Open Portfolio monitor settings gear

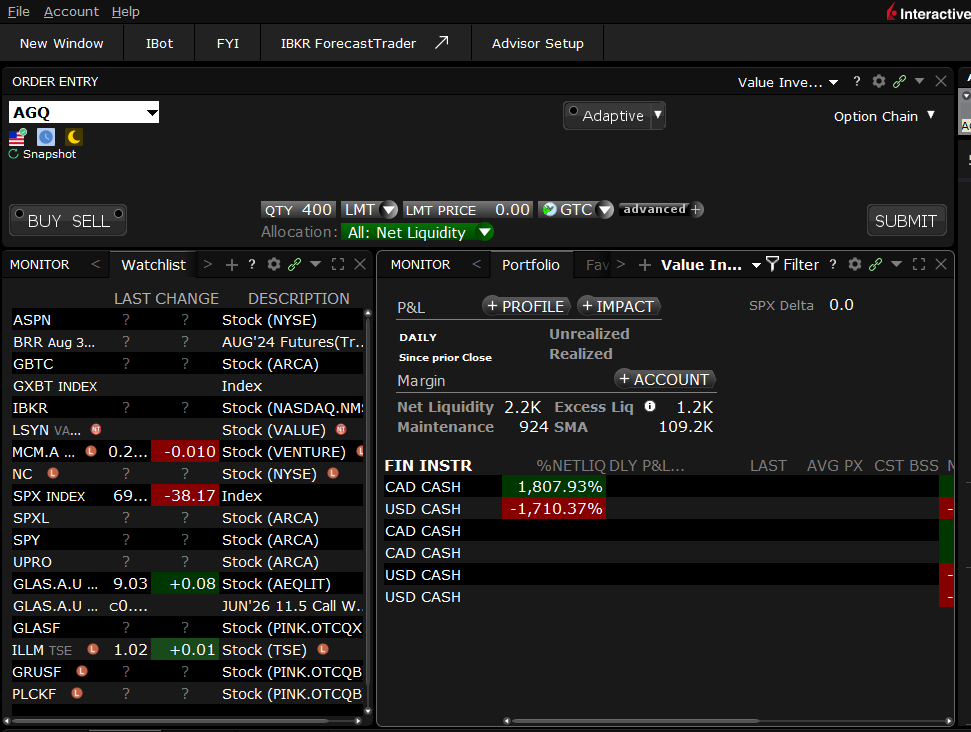point(855,264)
